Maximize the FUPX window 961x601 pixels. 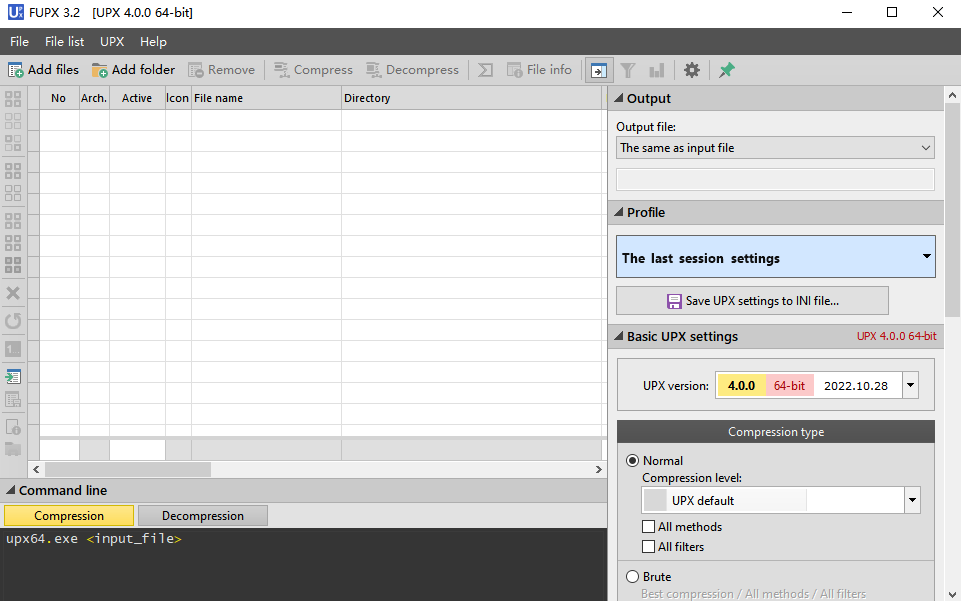point(892,12)
